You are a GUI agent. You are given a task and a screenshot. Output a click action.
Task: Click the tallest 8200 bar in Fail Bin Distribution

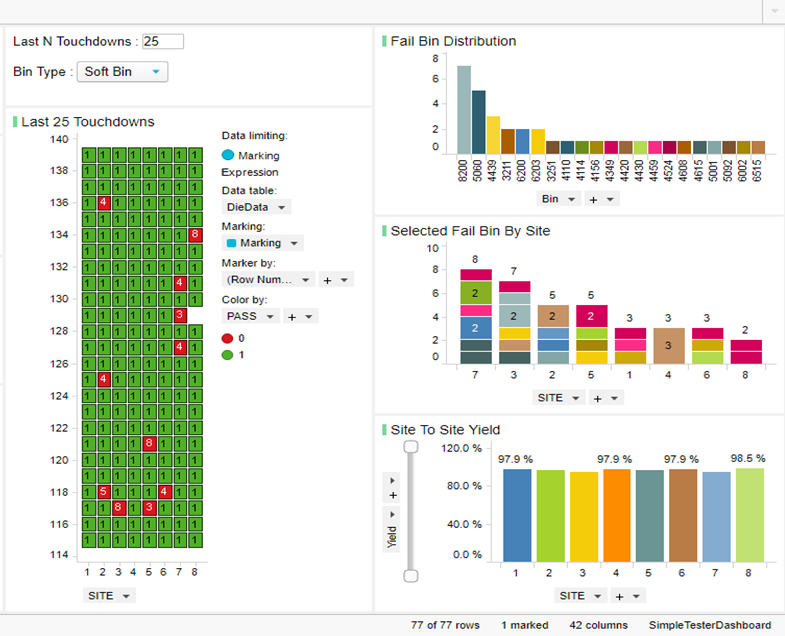point(464,110)
